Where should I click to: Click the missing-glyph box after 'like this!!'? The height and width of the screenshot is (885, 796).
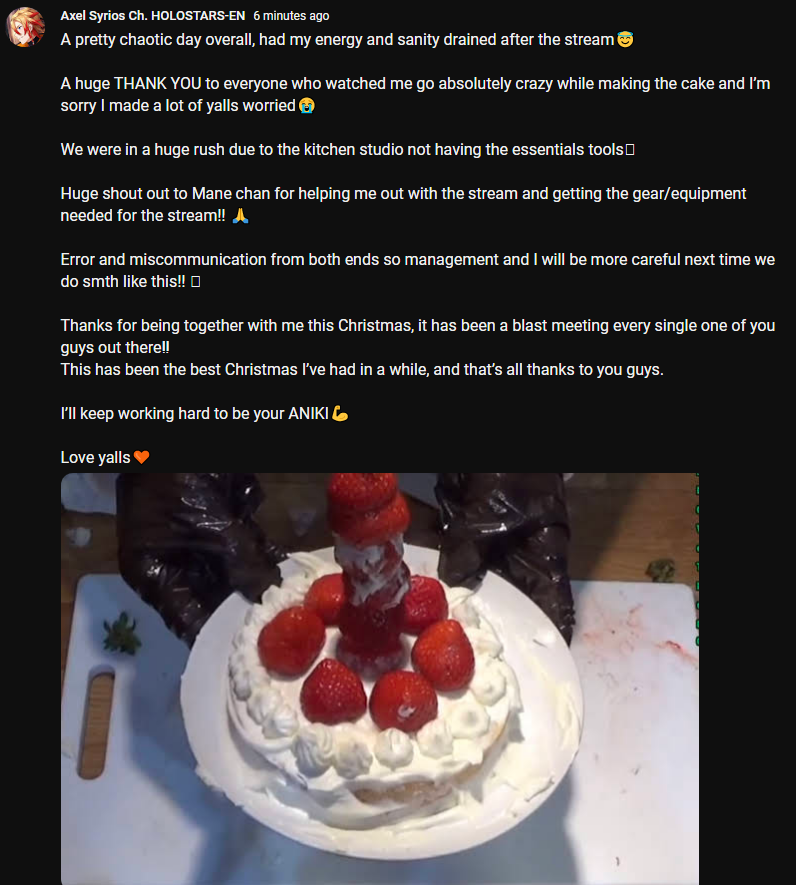coord(195,282)
